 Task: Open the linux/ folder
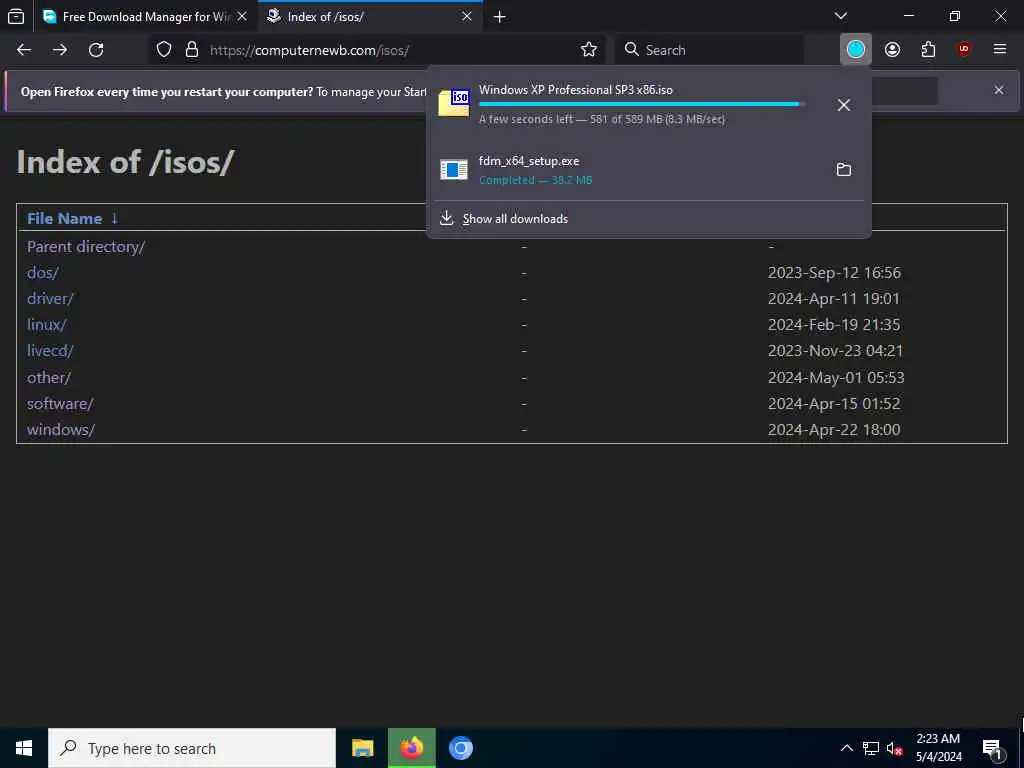(x=46, y=325)
